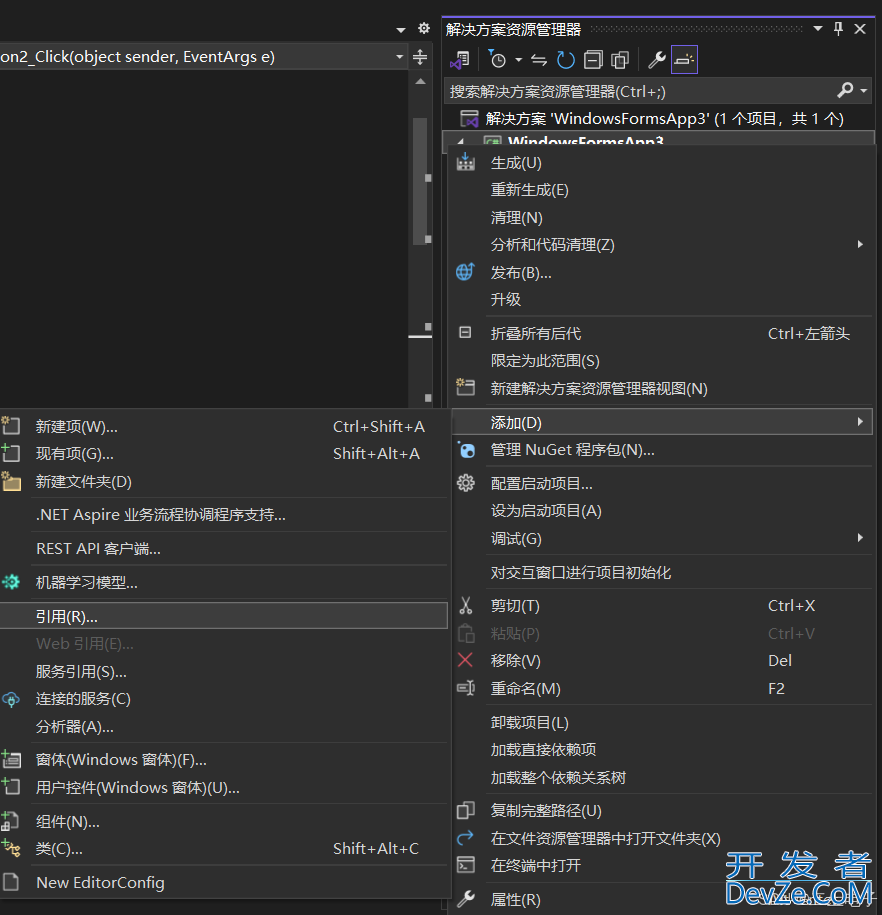Screen dimensions: 882x915
Task: Click the 升级 upgrade menu item
Action: tap(662, 299)
